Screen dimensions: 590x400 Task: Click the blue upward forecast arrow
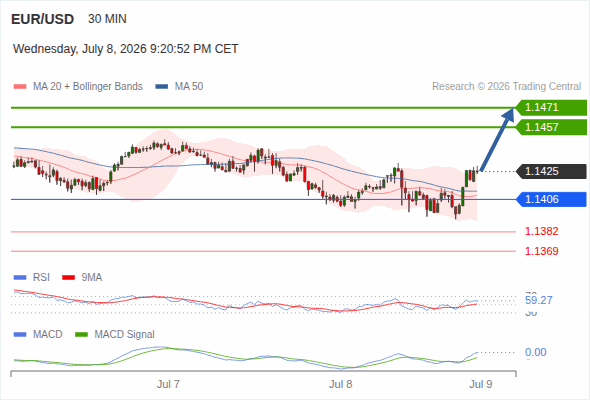click(x=497, y=140)
